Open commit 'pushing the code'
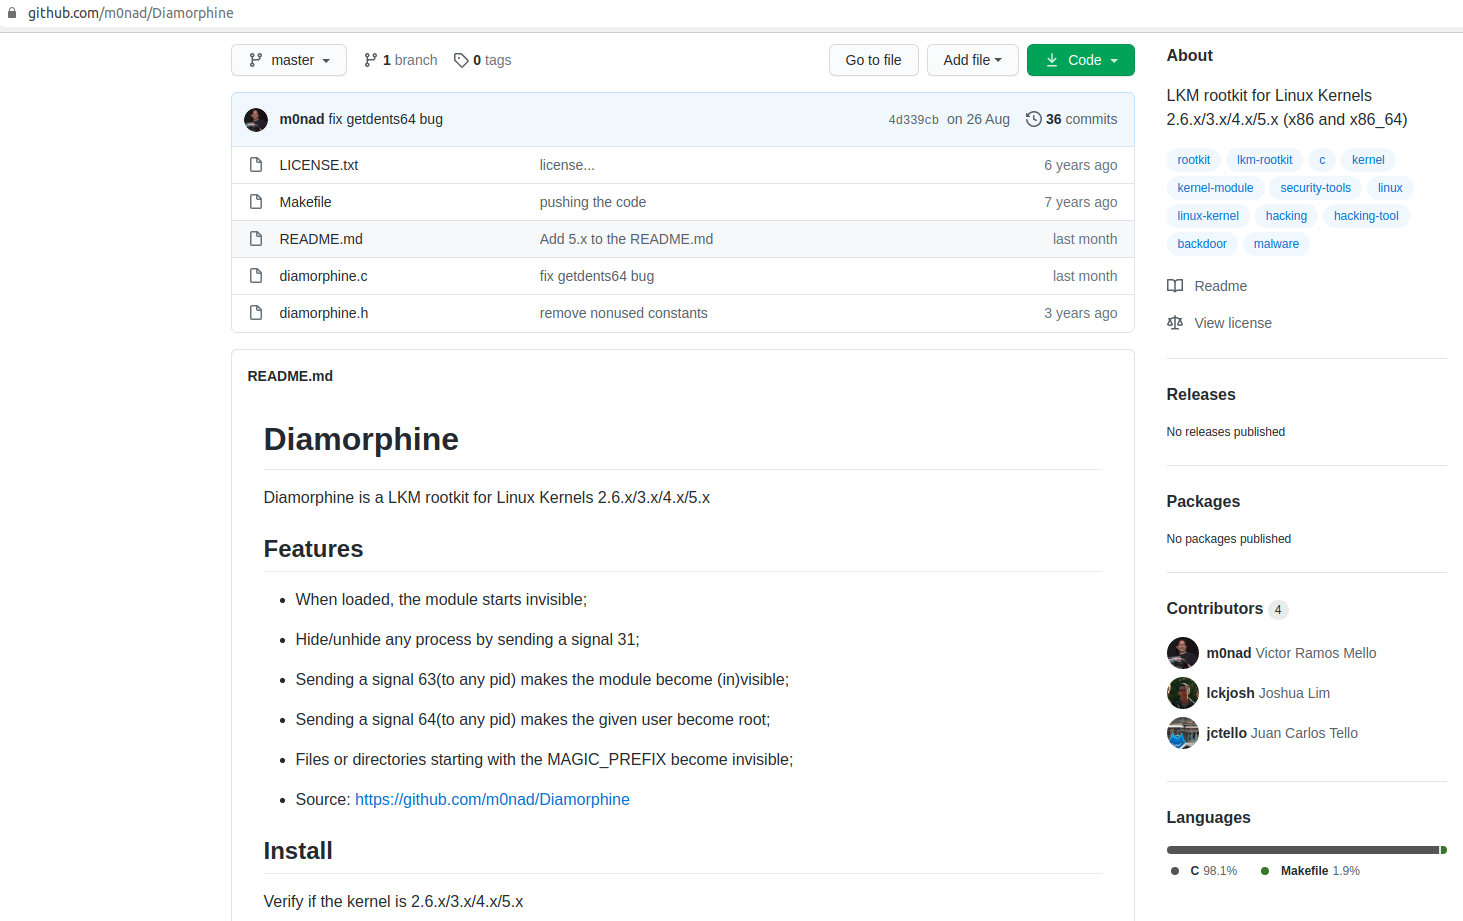The height and width of the screenshot is (921, 1463). [x=593, y=202]
